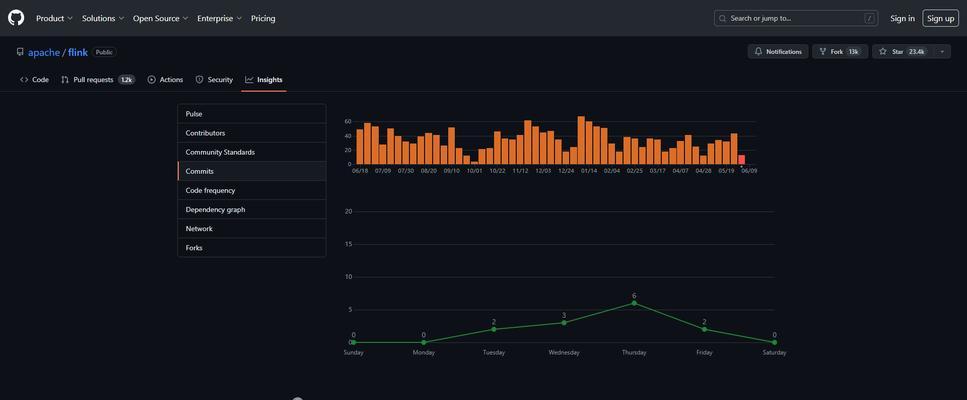
Task: Click Sign in link
Action: tap(902, 18)
